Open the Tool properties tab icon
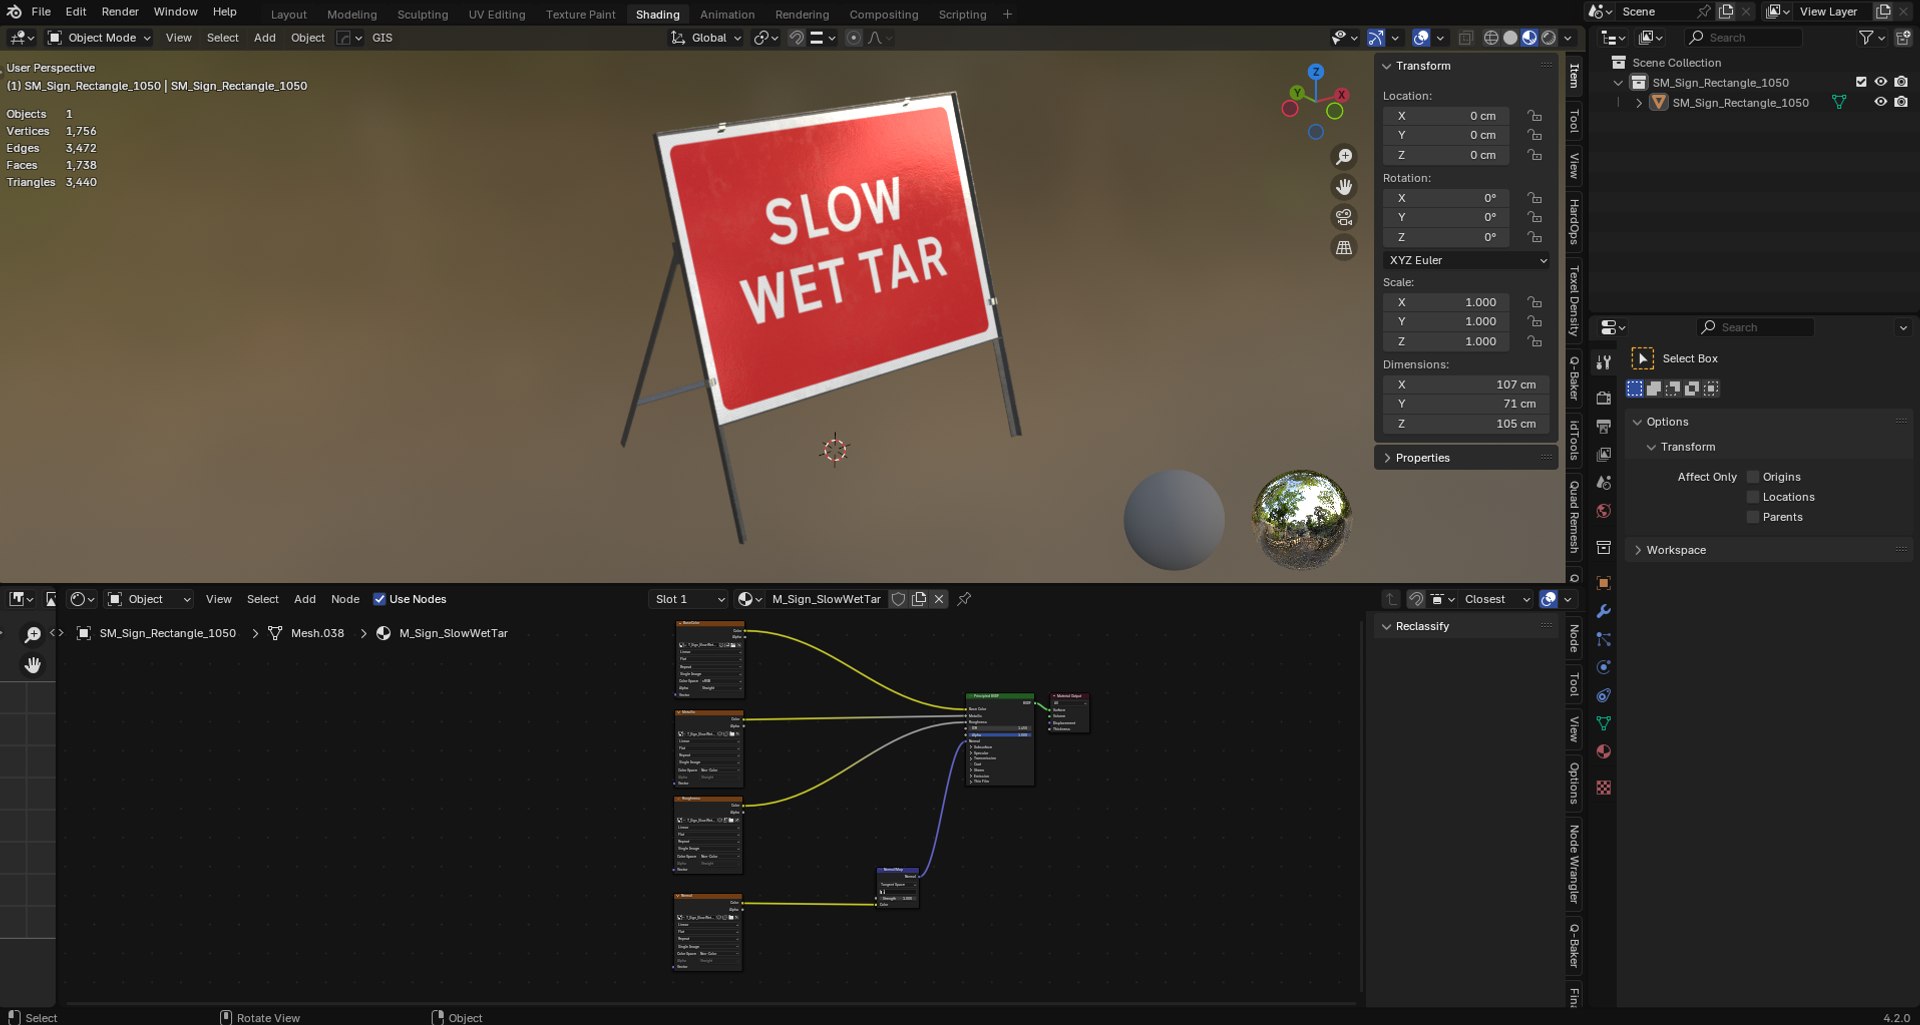 tap(1604, 363)
